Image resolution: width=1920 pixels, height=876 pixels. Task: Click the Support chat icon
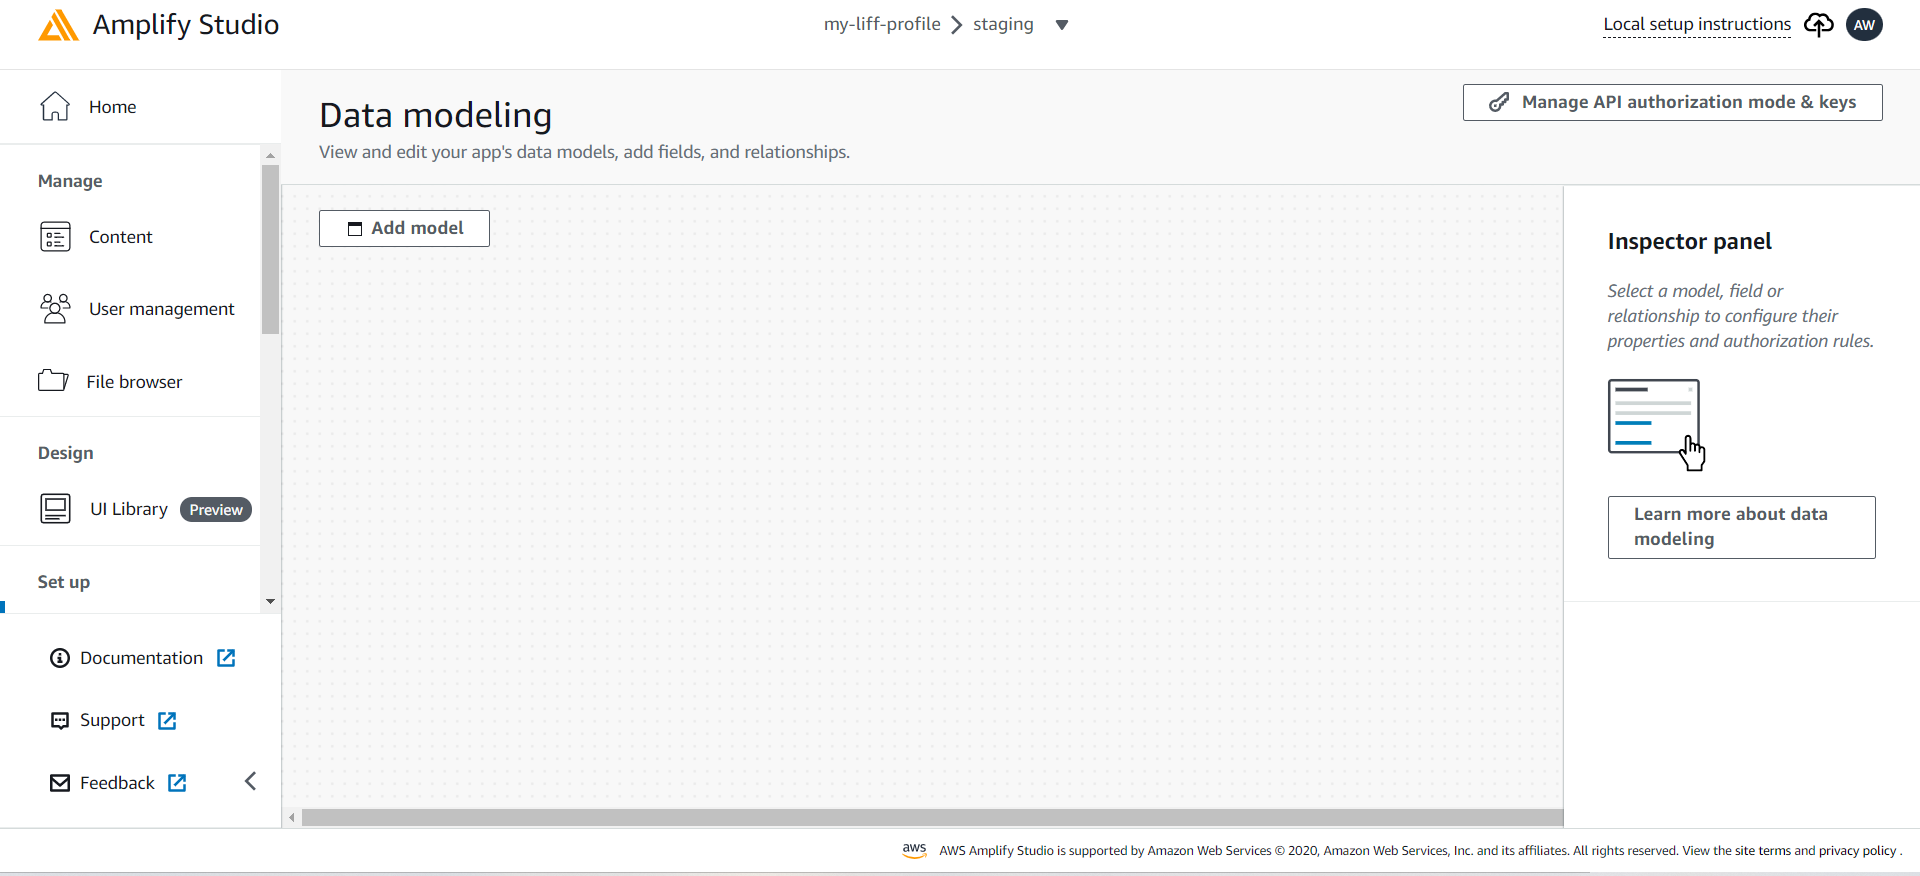tap(60, 721)
